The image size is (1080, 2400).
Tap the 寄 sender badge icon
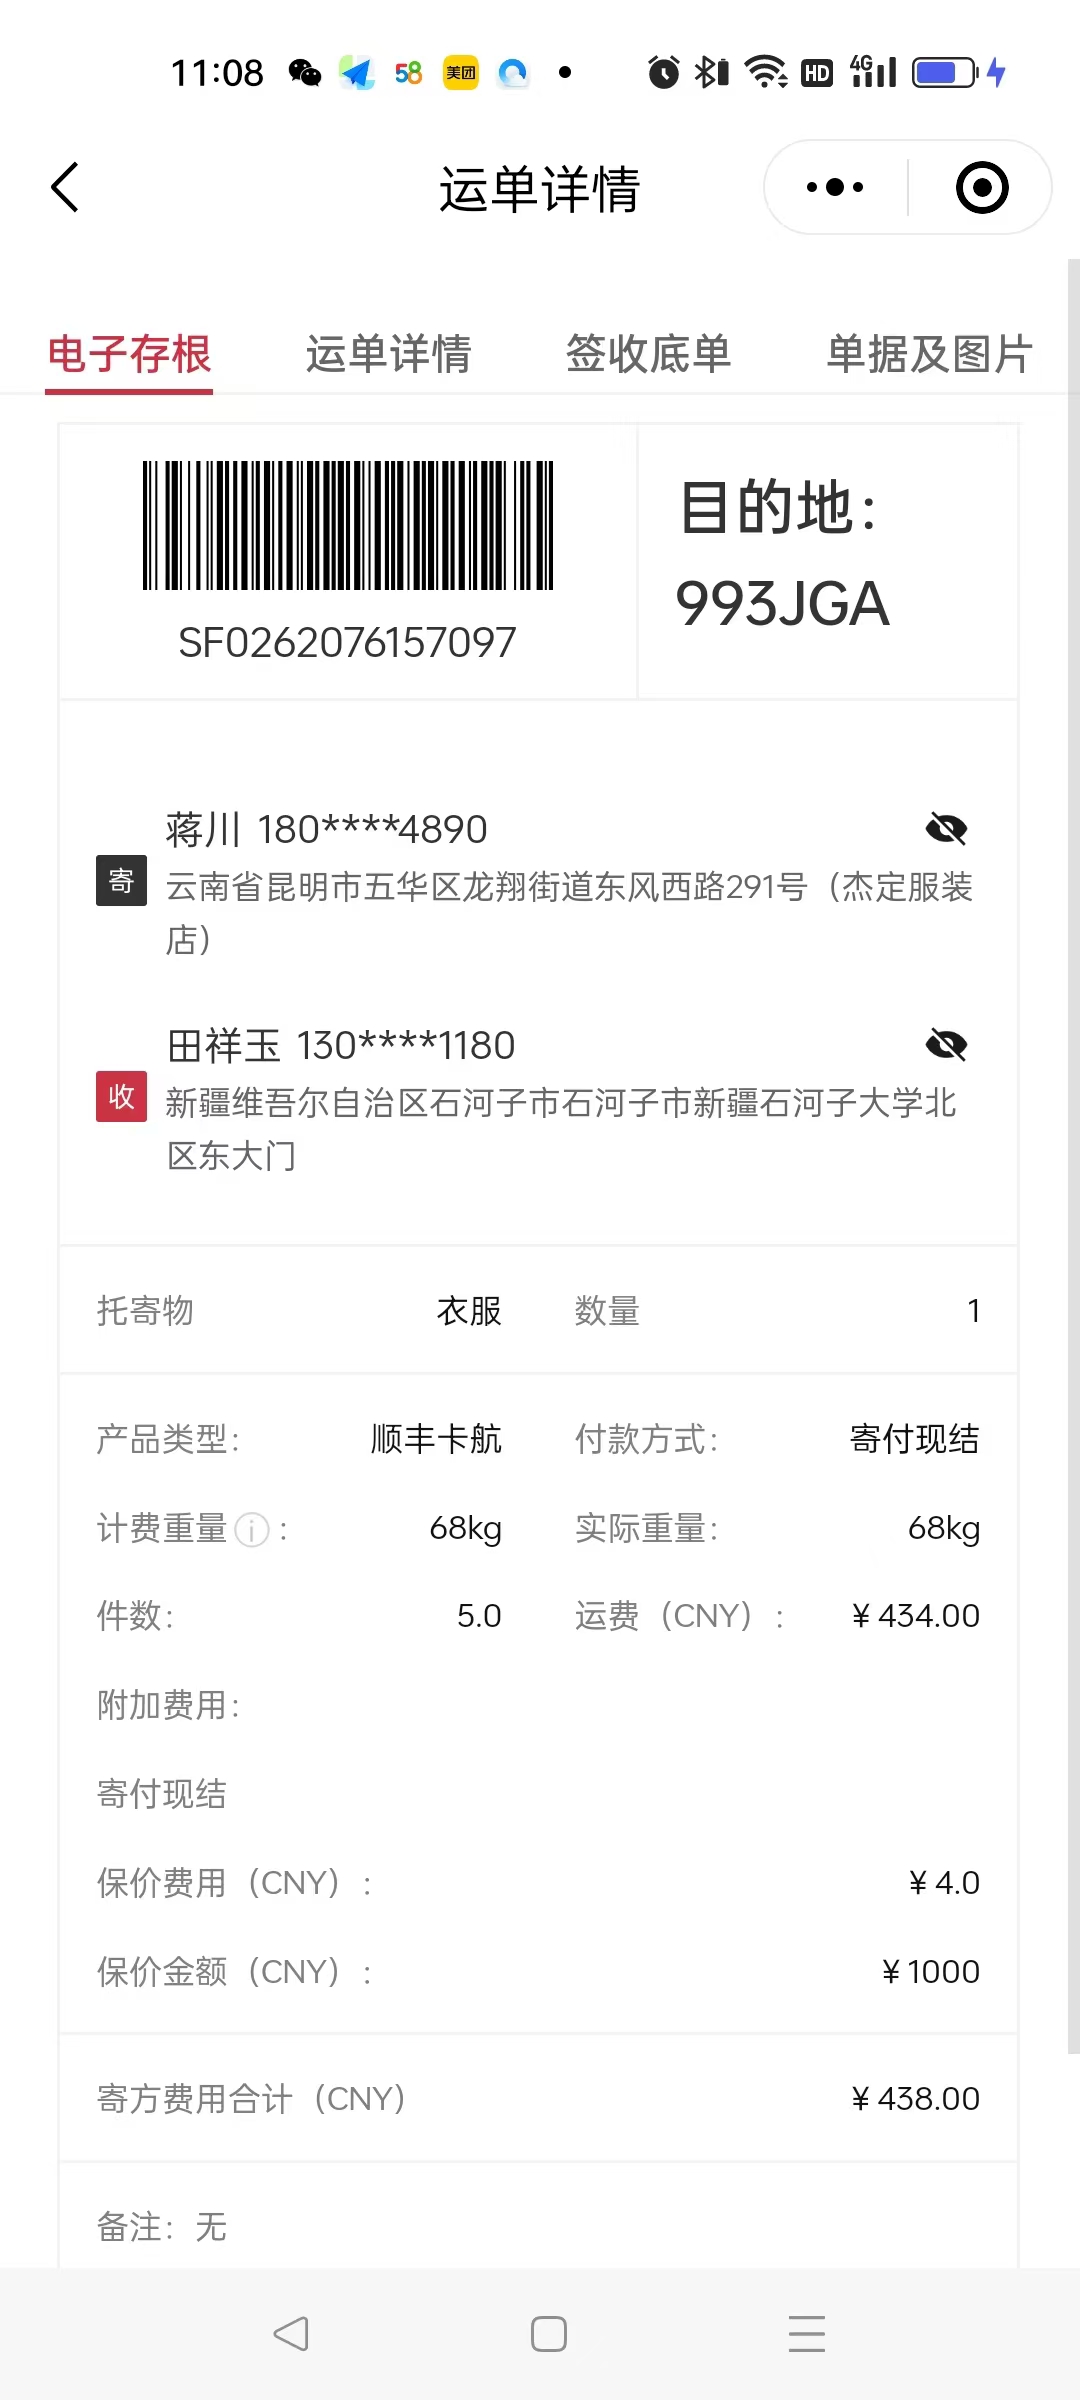(x=121, y=880)
